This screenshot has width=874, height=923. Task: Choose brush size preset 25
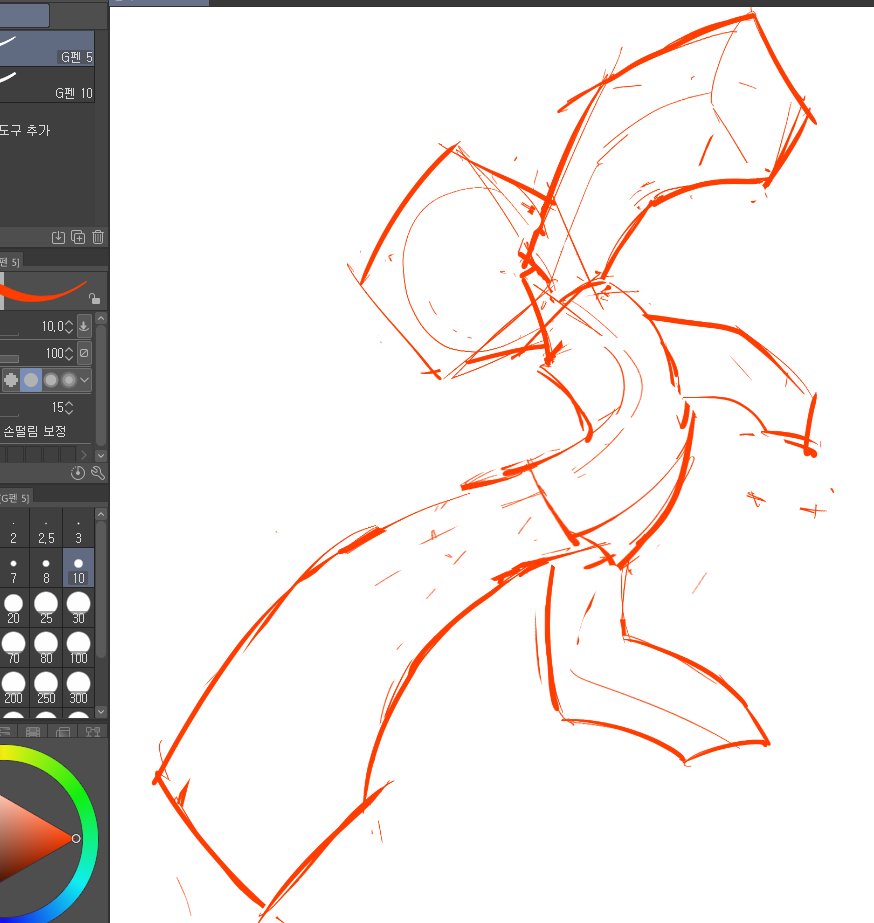click(46, 609)
